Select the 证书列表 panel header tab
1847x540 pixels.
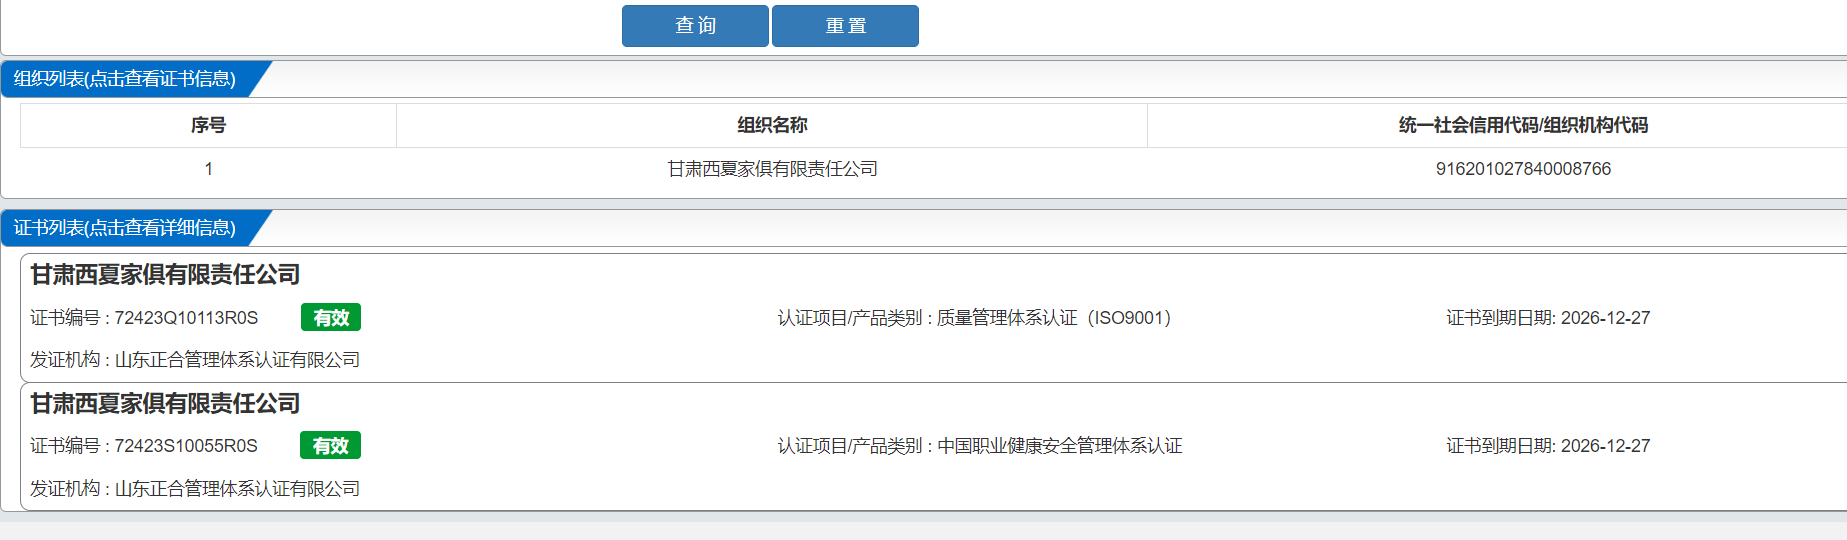point(125,228)
